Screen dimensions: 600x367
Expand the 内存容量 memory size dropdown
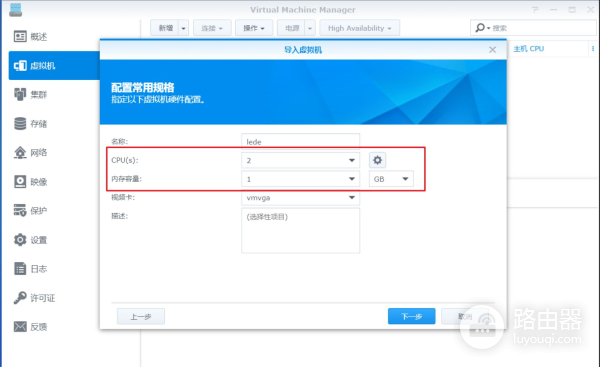[300, 179]
